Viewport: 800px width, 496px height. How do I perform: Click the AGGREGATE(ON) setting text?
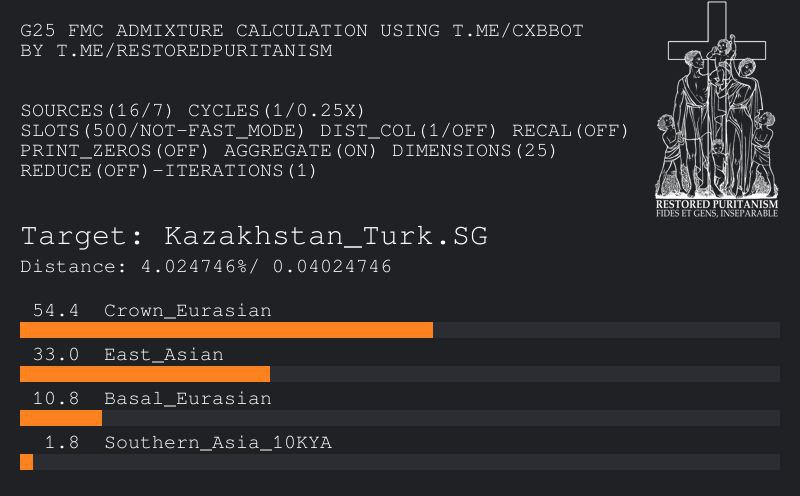pyautogui.click(x=300, y=151)
